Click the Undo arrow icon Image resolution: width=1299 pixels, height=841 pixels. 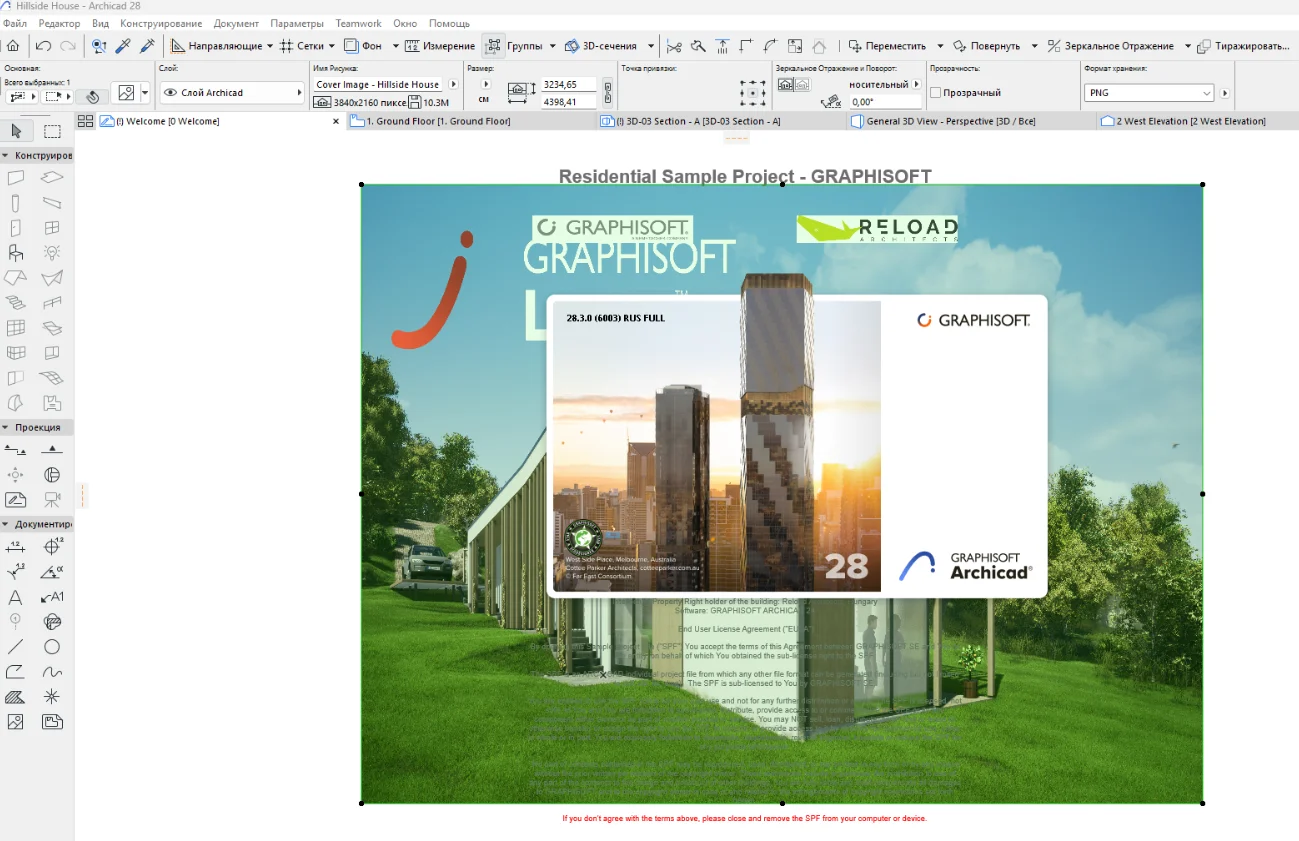tap(43, 45)
